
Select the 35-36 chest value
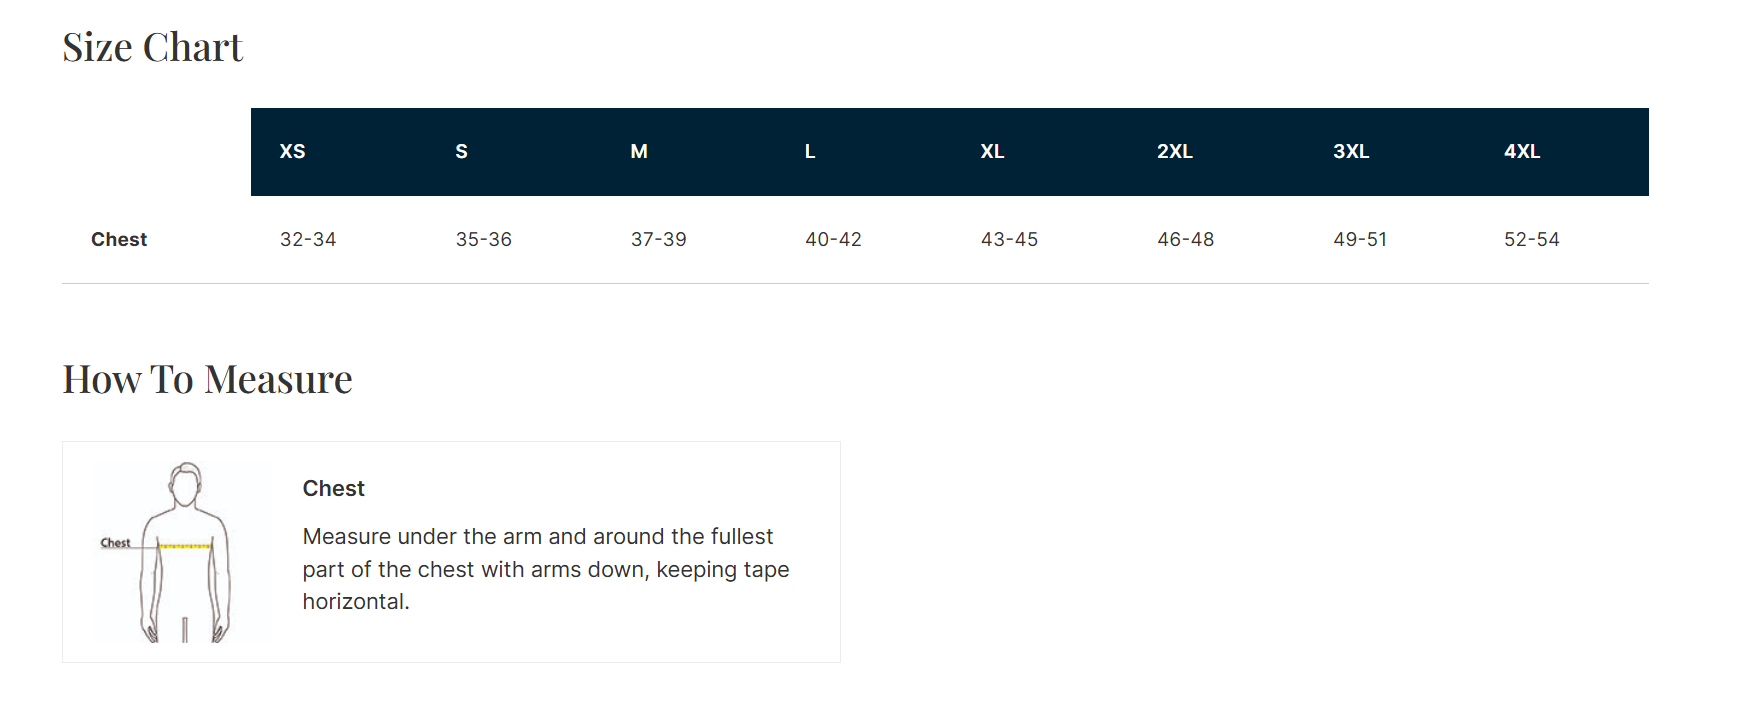click(x=484, y=240)
